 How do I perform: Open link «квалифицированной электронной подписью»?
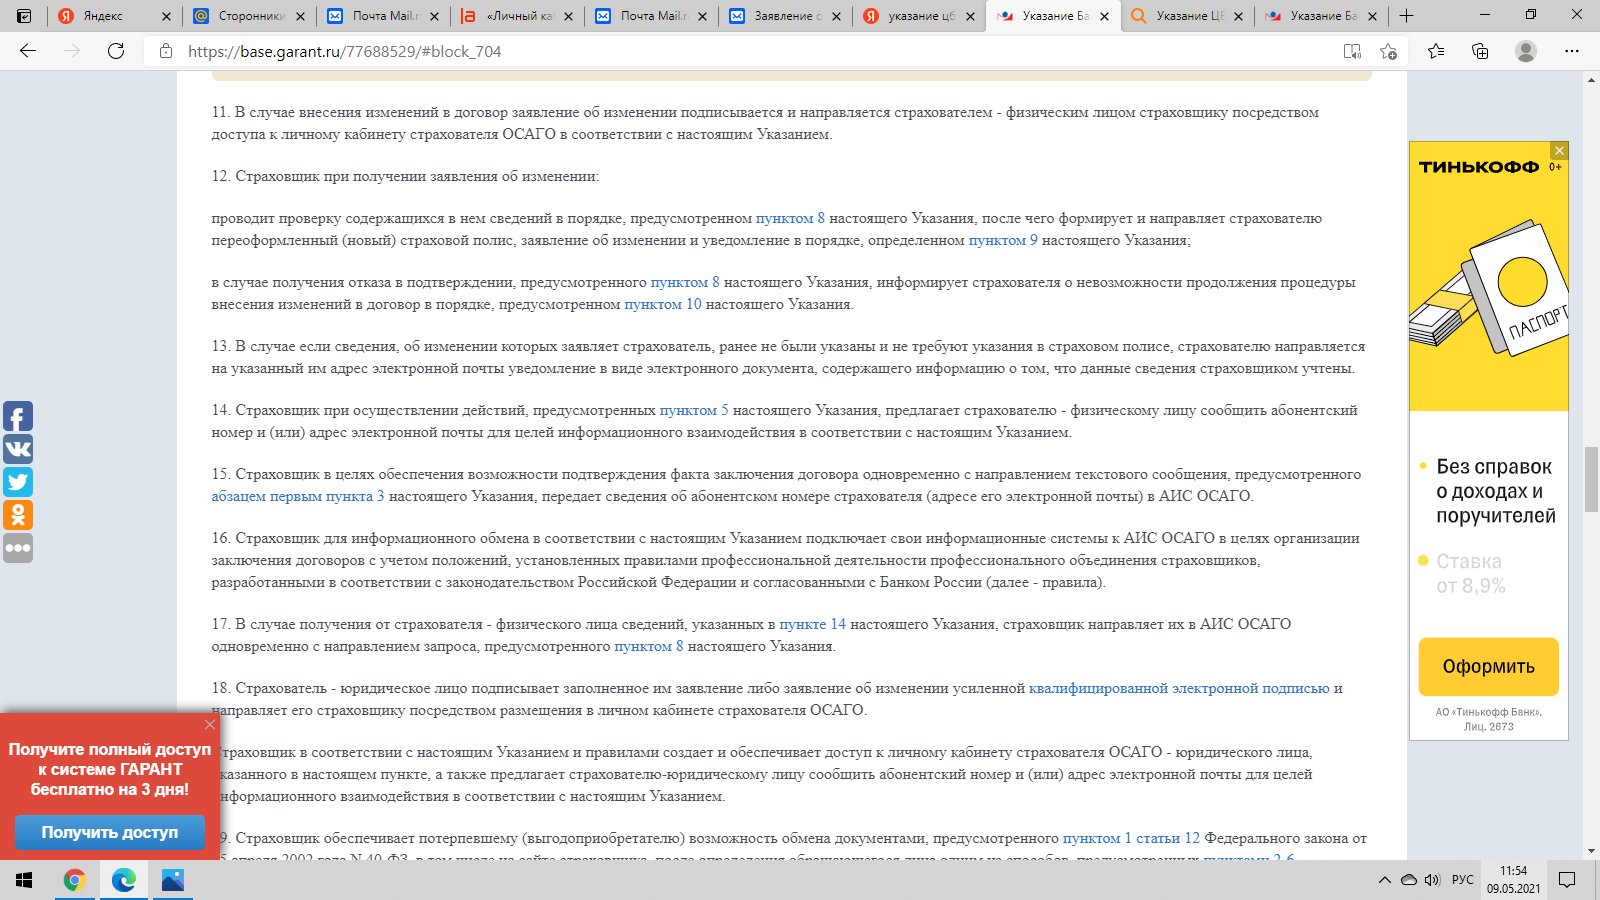[1179, 688]
